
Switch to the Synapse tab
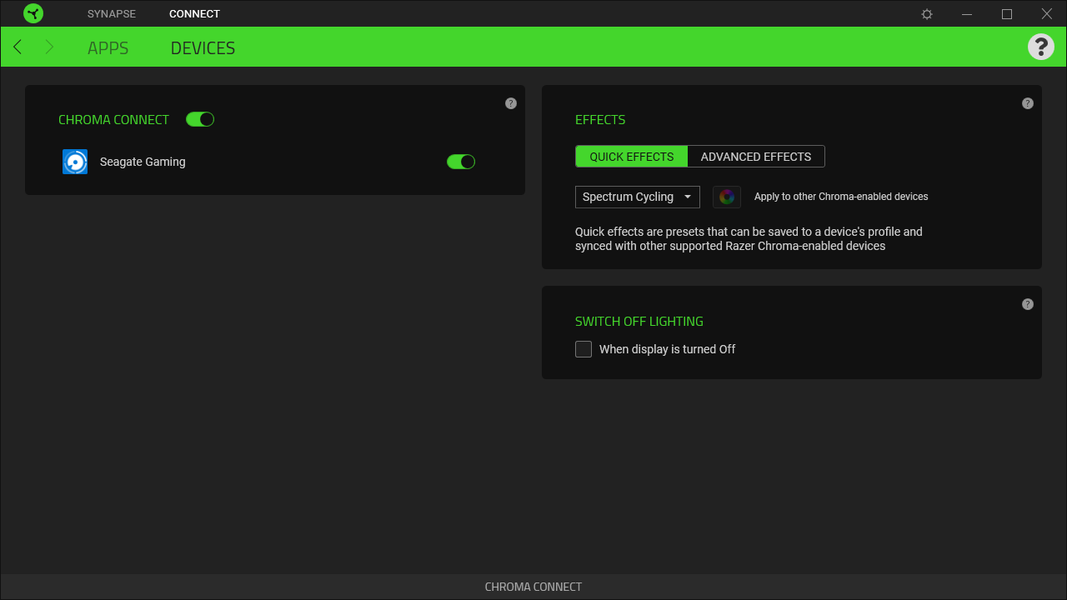pos(112,14)
